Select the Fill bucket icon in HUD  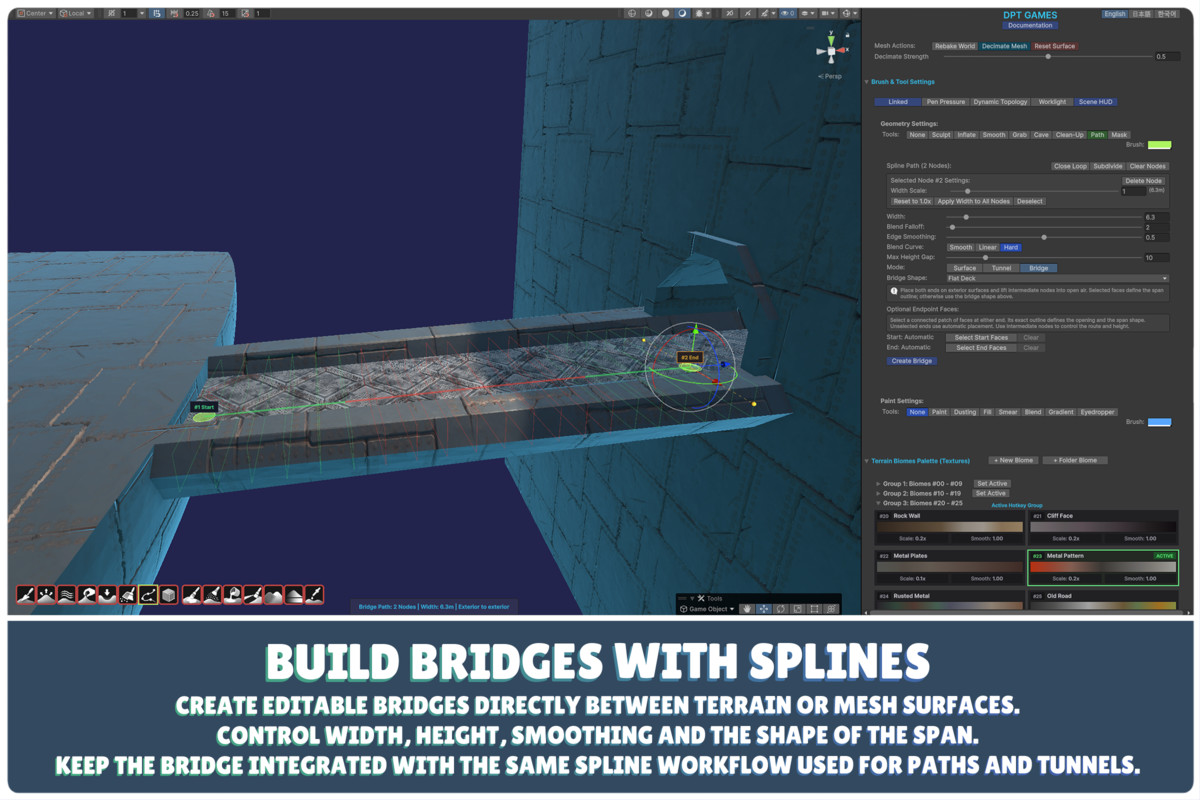232,595
